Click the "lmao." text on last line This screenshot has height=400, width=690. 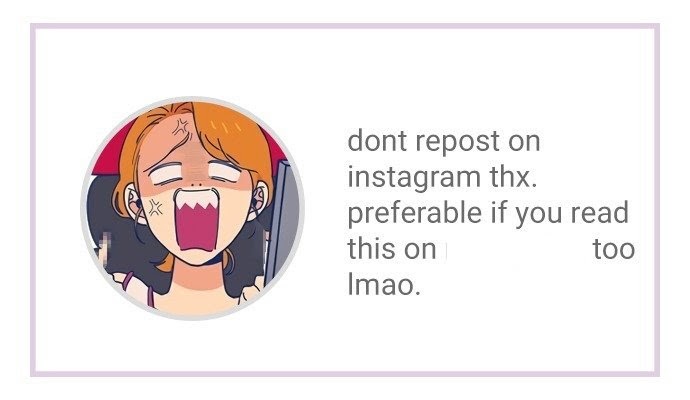point(384,285)
